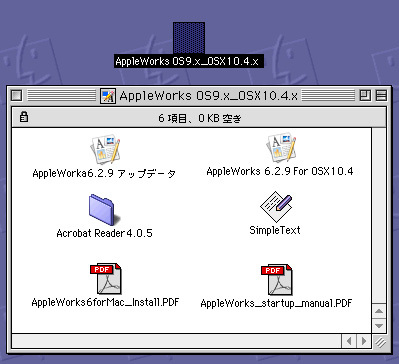399x364 pixels.
Task: Click the vertical scroll up arrow
Action: click(379, 311)
